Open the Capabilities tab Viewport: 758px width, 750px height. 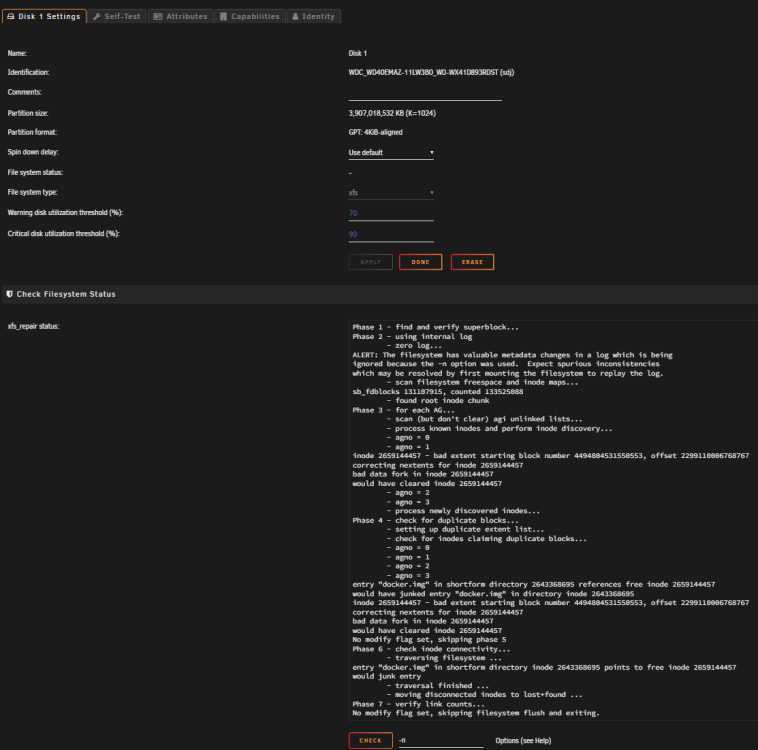[250, 16]
